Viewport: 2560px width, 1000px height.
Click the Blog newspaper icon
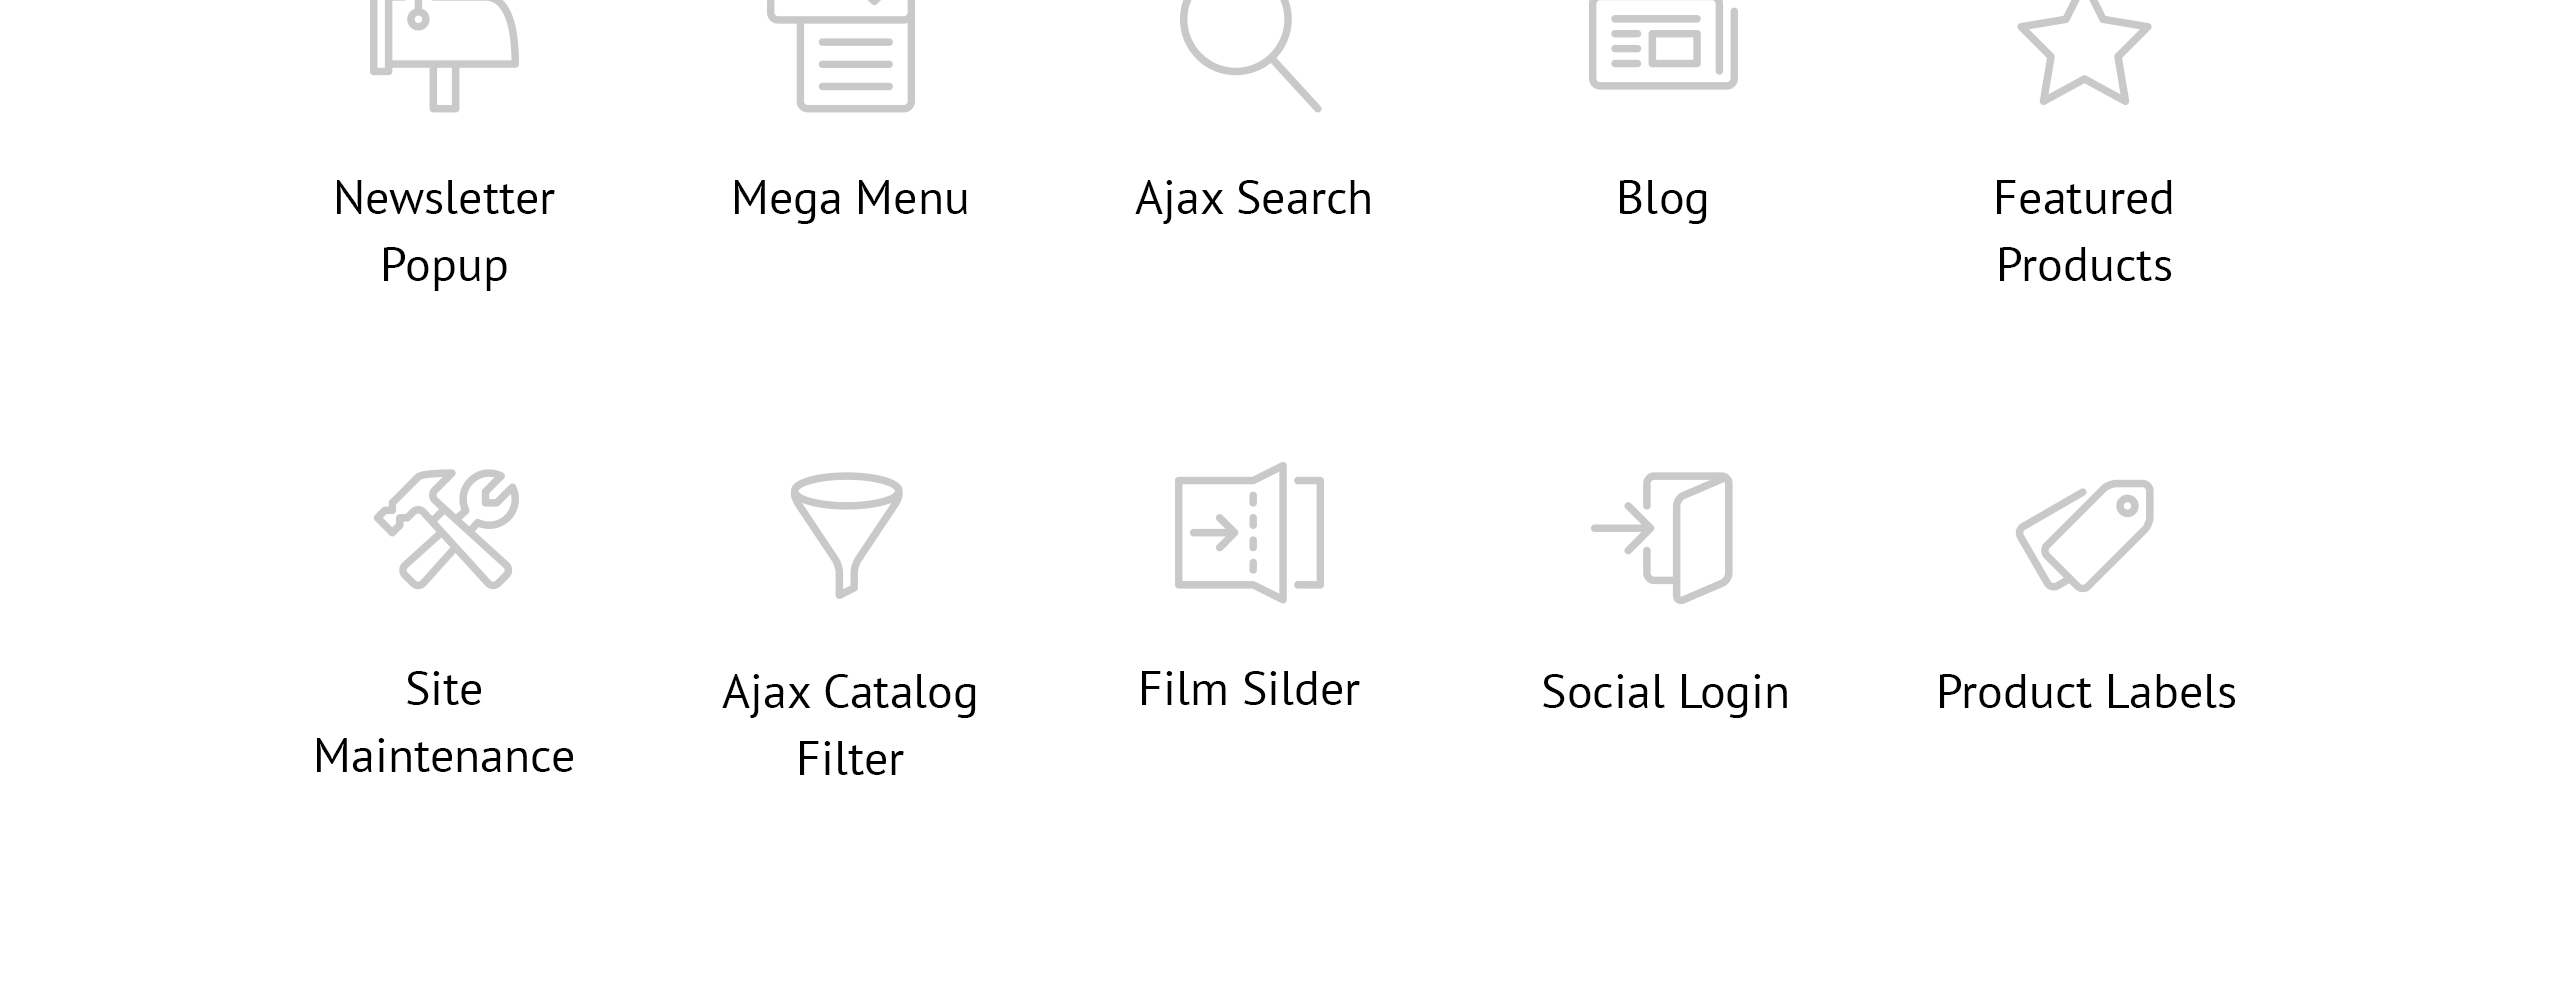coord(1664,45)
